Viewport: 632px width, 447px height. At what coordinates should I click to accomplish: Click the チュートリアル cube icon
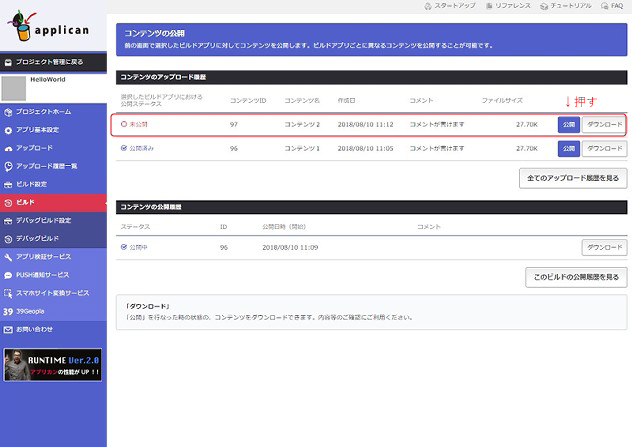[544, 6]
